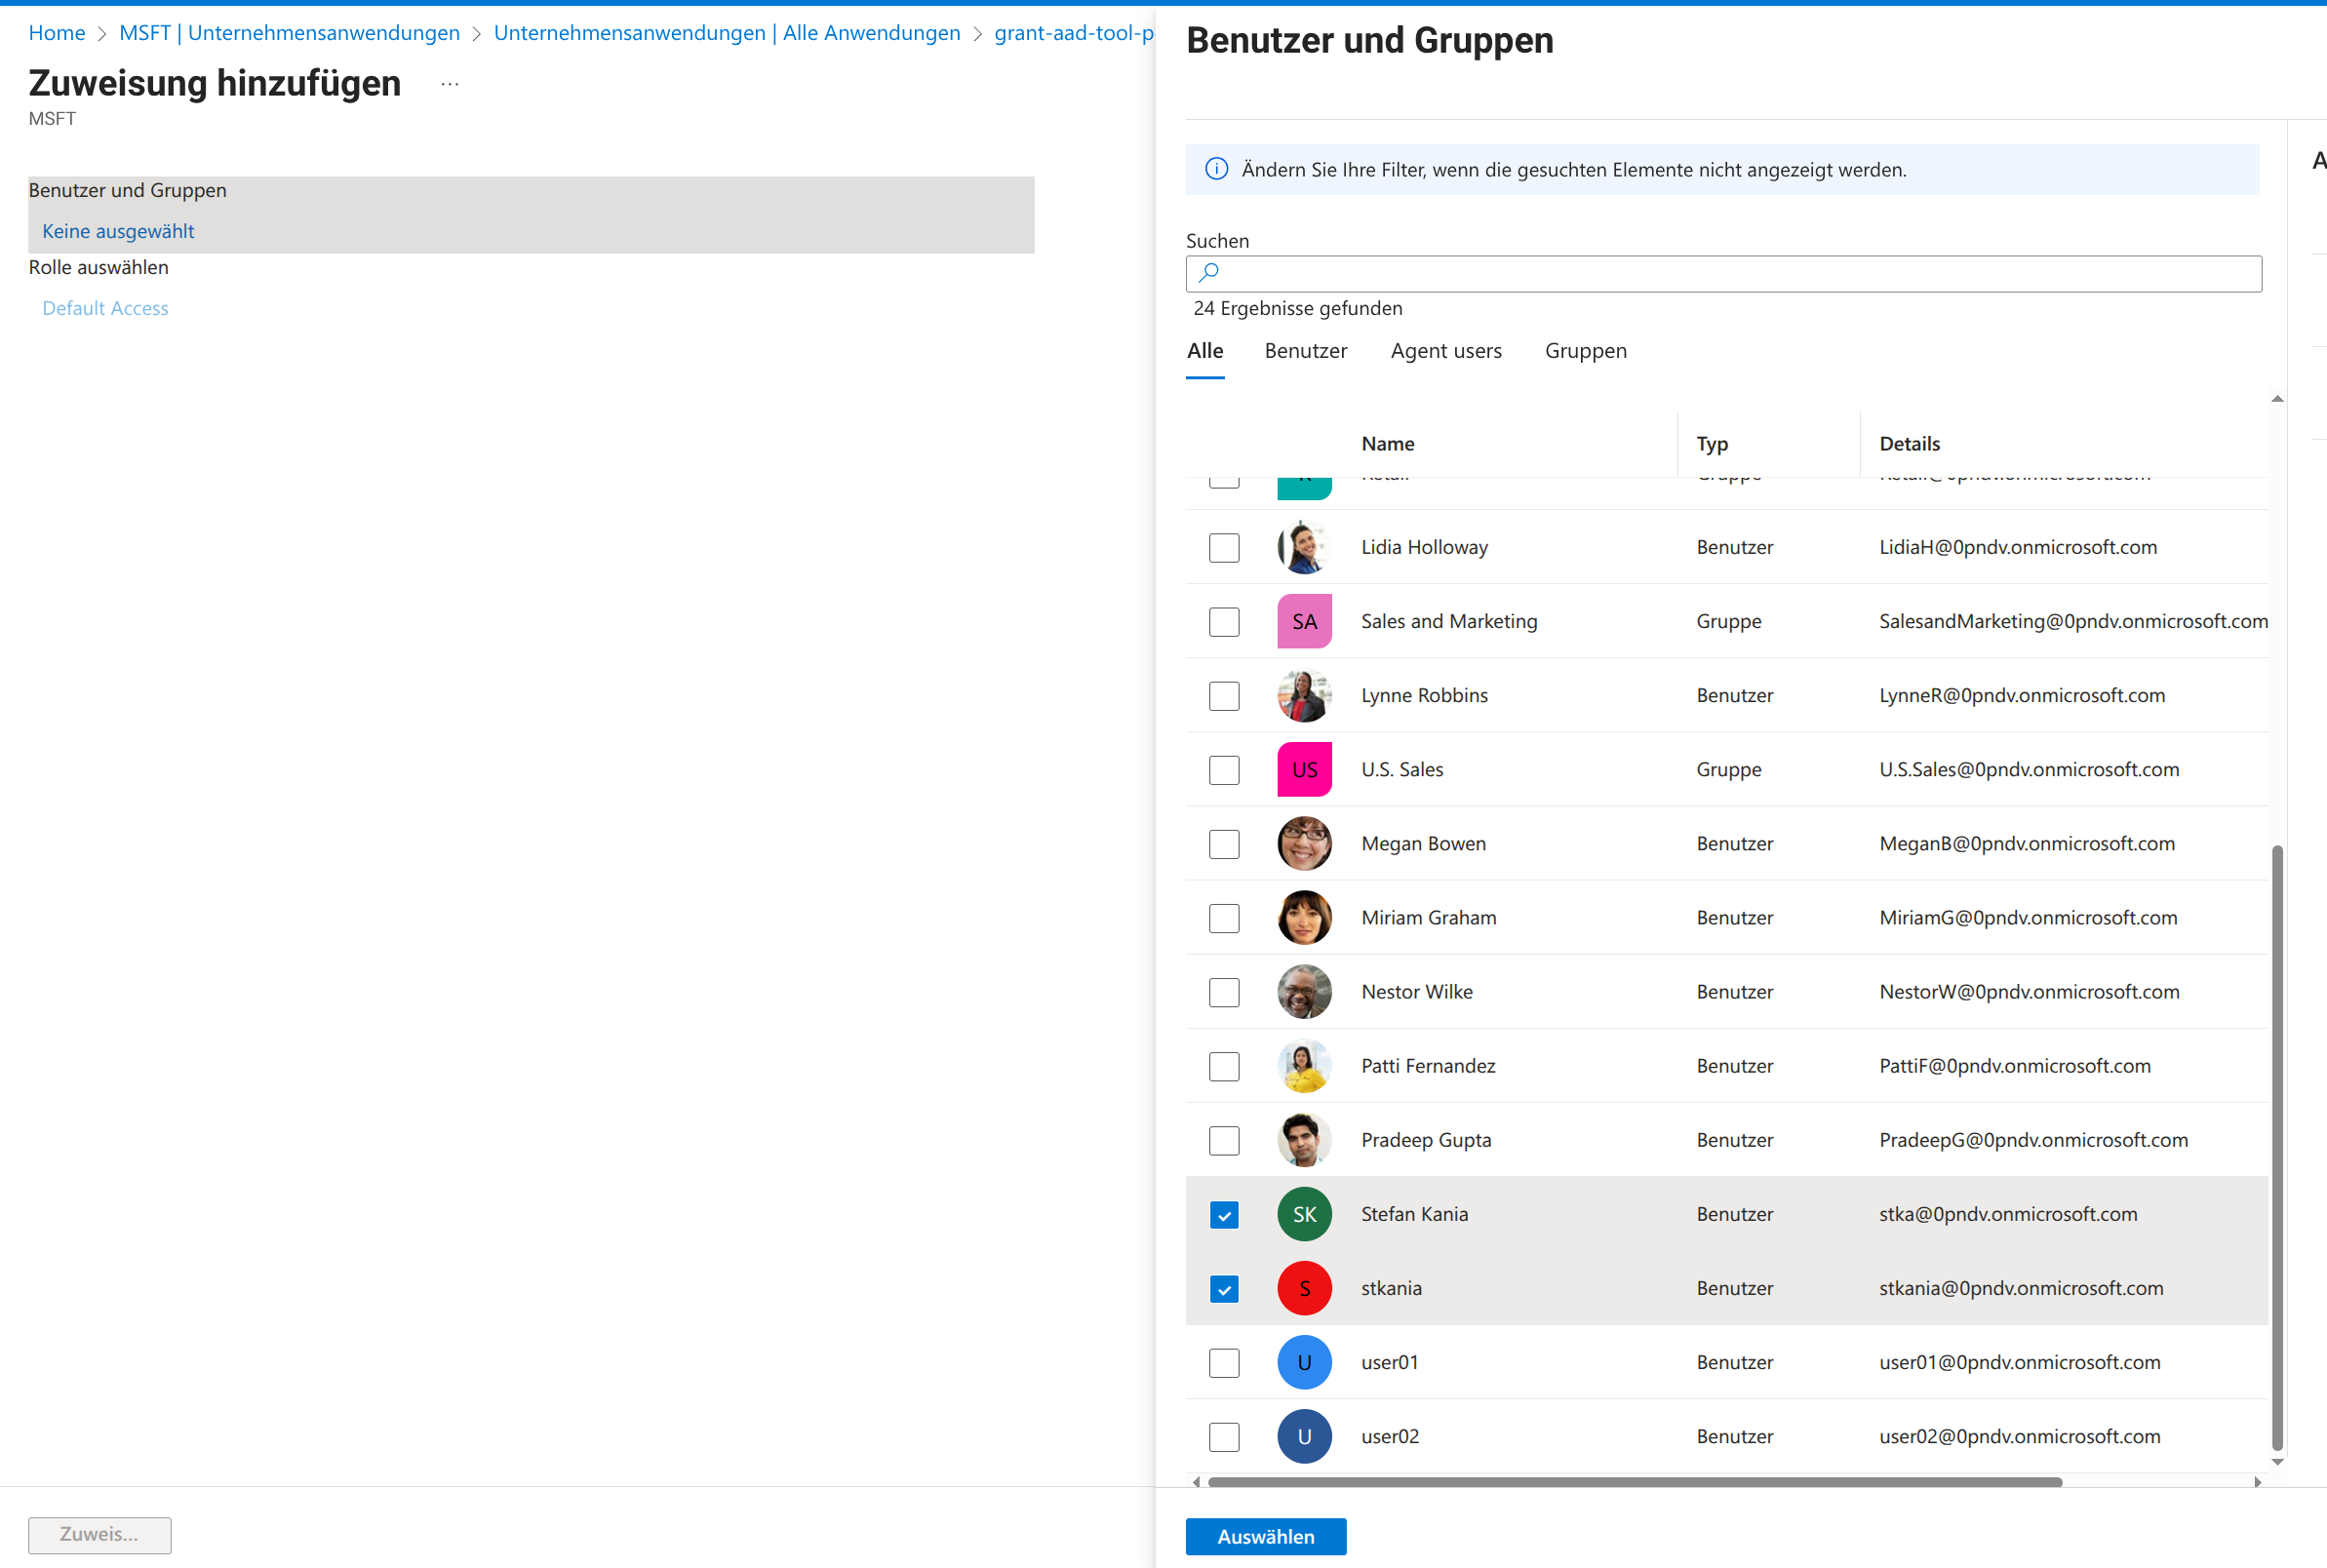The width and height of the screenshot is (2327, 1568).
Task: Click the green SK avatar for Stefan Kania
Action: (x=1304, y=1213)
